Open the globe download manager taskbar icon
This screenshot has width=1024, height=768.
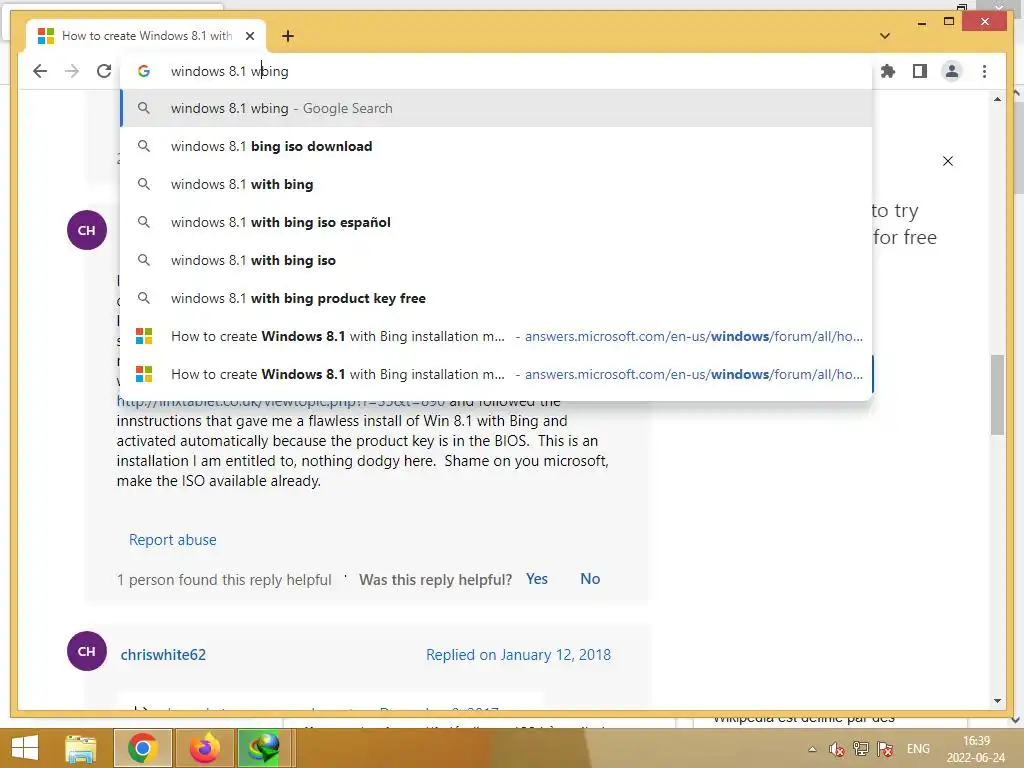264,748
